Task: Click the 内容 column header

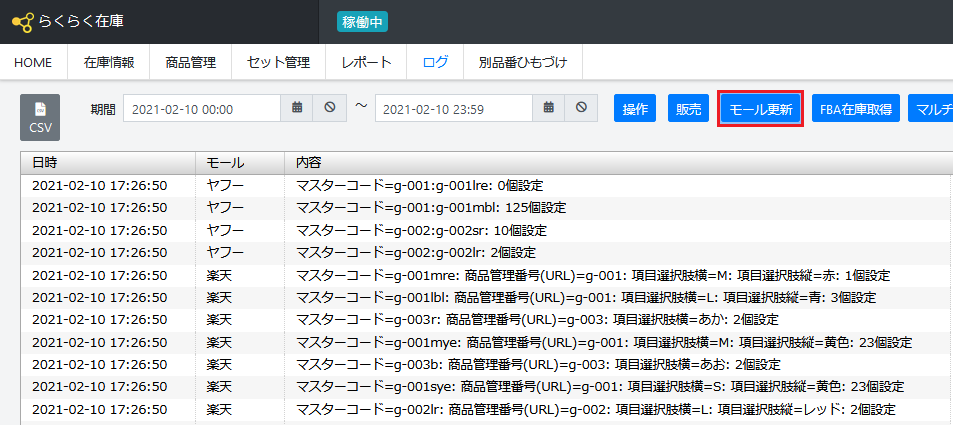Action: 619,162
